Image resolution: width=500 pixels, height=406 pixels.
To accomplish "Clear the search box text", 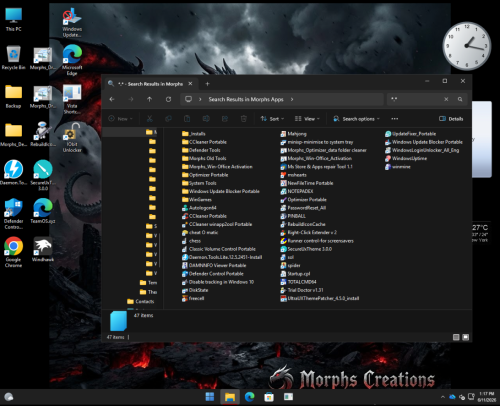I will (x=446, y=99).
